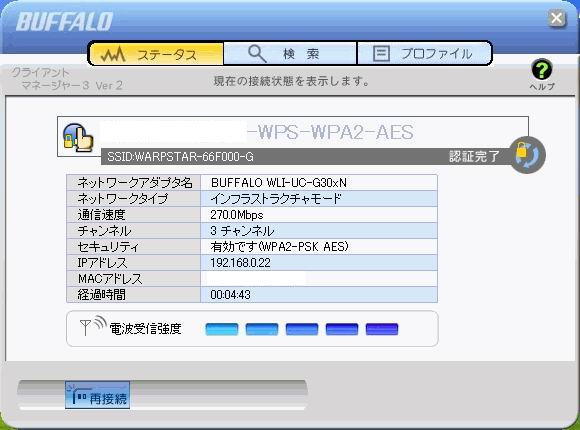Click the IPアドレス label
Screen dimensions: 580x430
102,263
